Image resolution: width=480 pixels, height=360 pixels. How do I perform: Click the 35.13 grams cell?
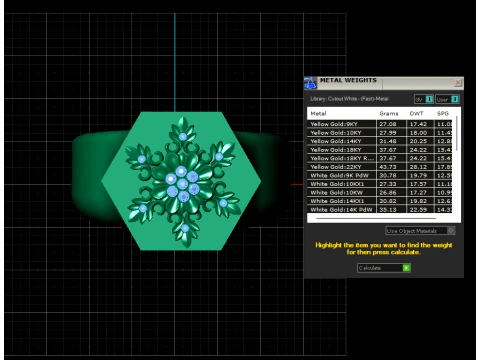pyautogui.click(x=388, y=210)
